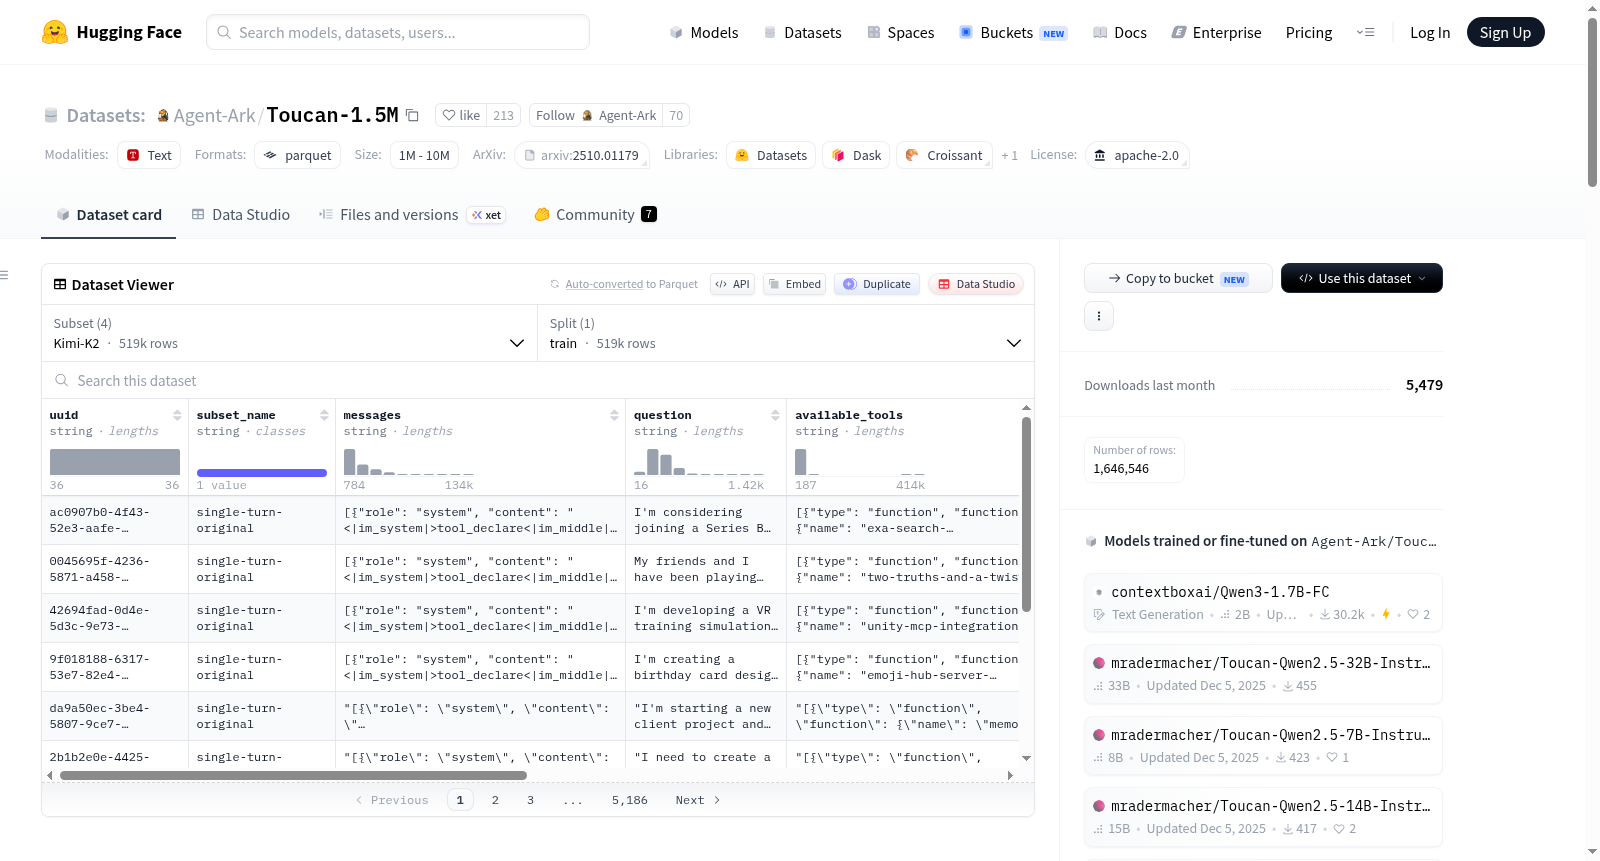Screen dimensions: 1600x861
Task: Sort by question column arrows
Action: pyautogui.click(x=775, y=415)
